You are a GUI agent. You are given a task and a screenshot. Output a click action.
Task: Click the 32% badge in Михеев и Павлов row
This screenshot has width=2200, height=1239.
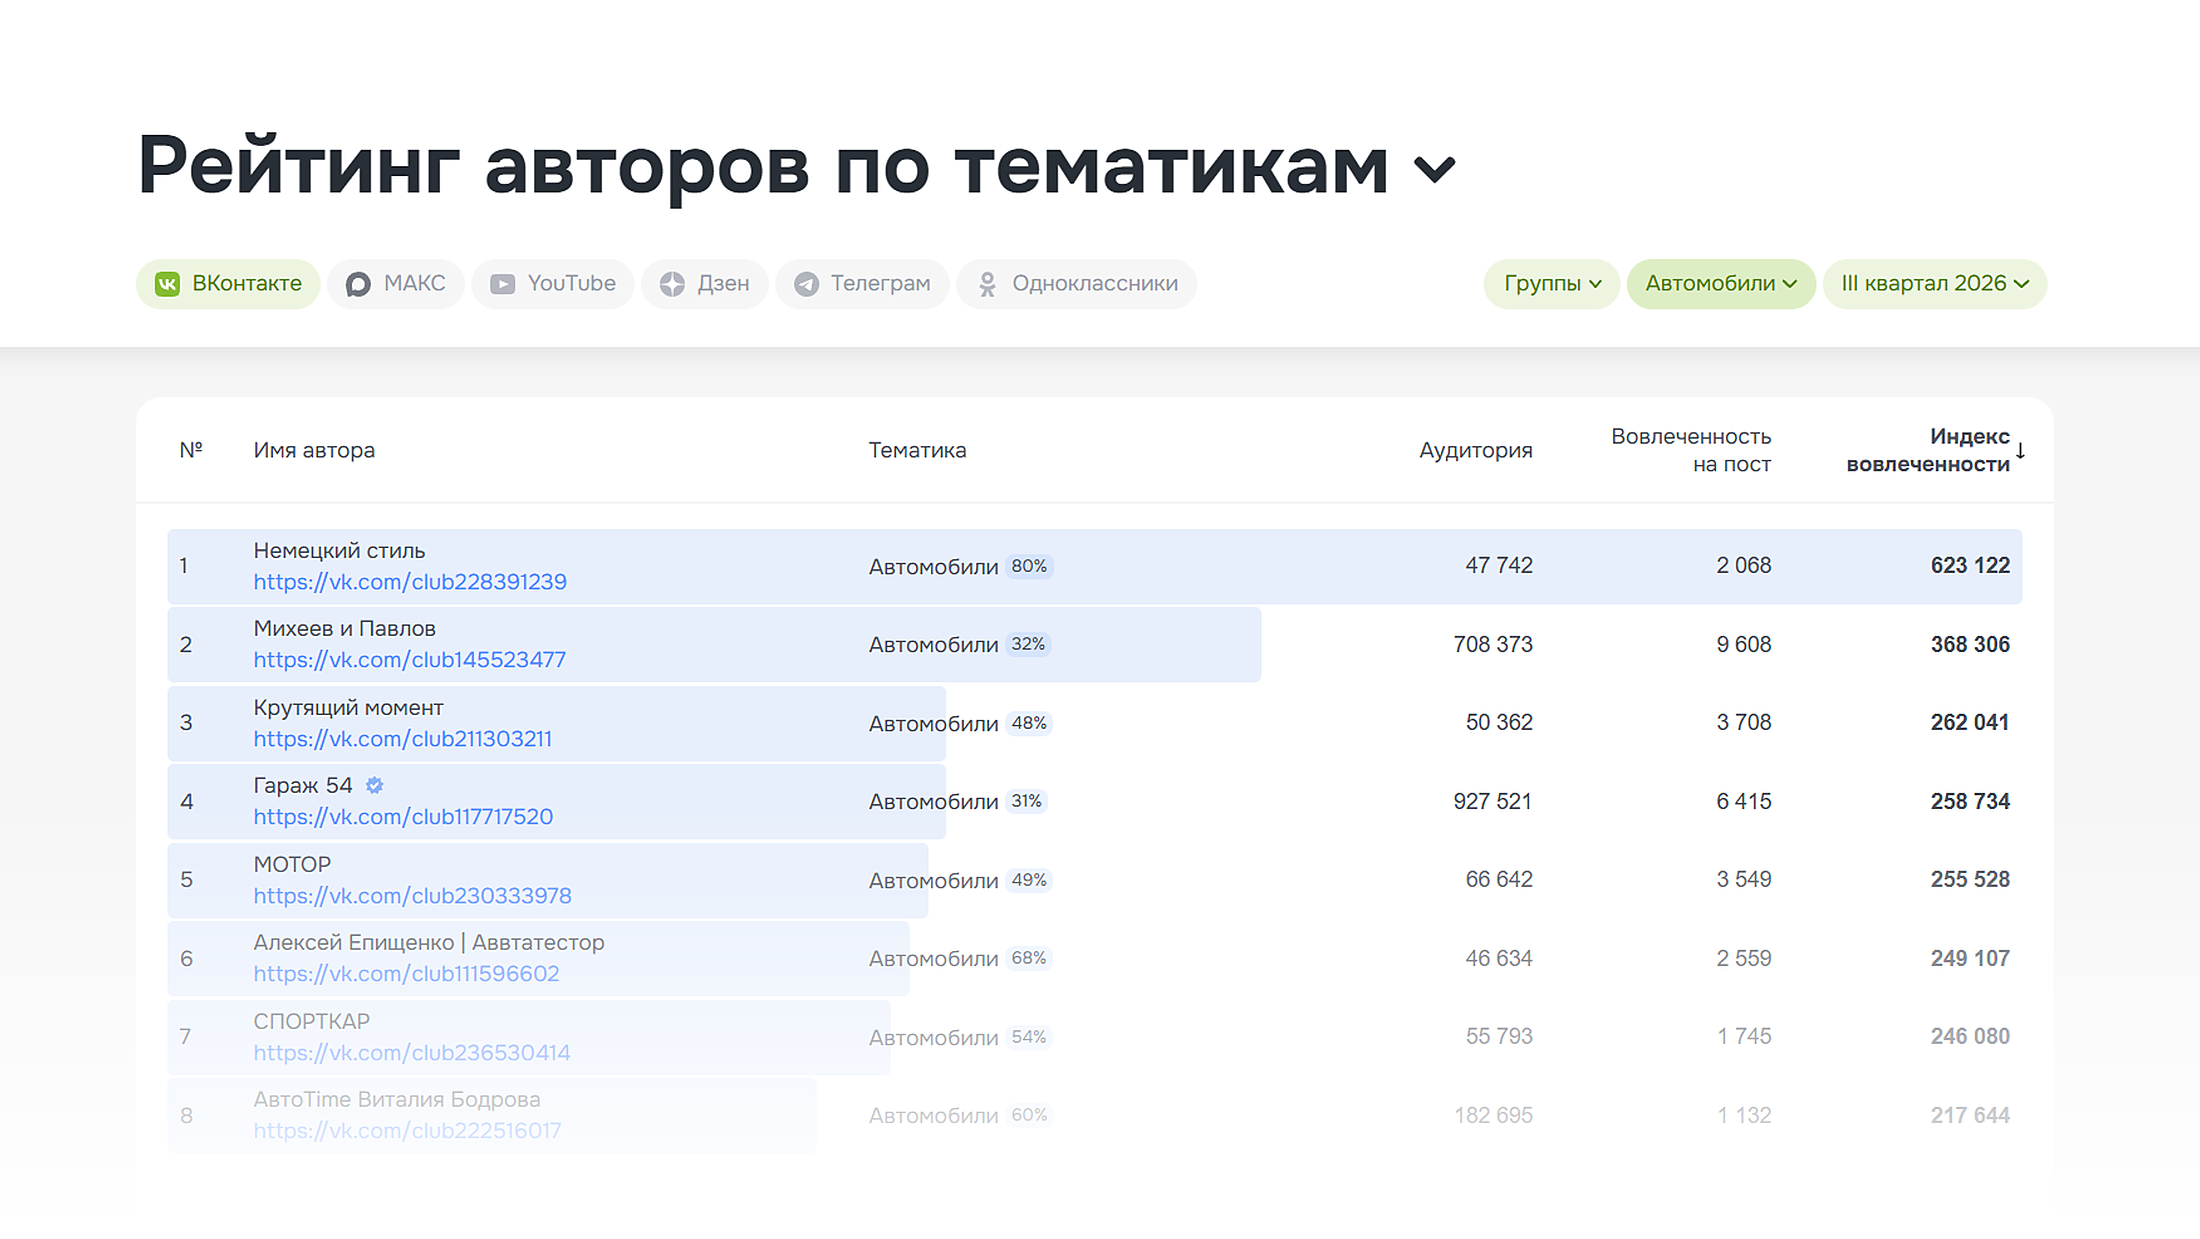pos(1028,645)
